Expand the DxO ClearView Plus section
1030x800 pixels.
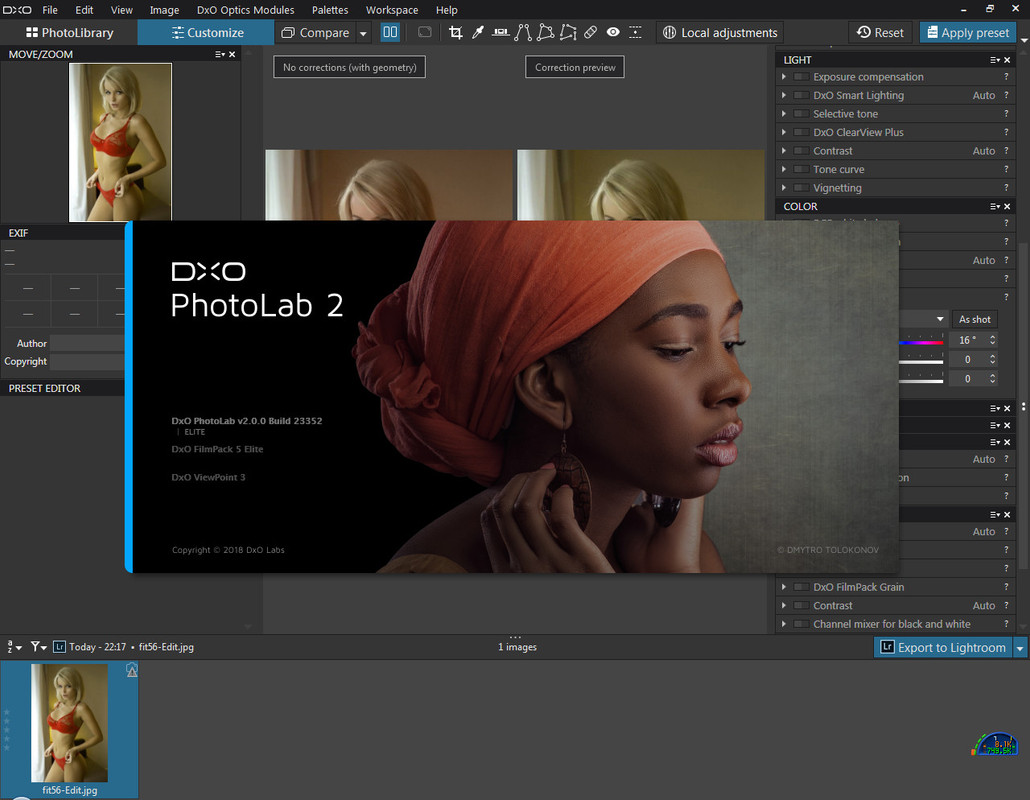coord(784,133)
